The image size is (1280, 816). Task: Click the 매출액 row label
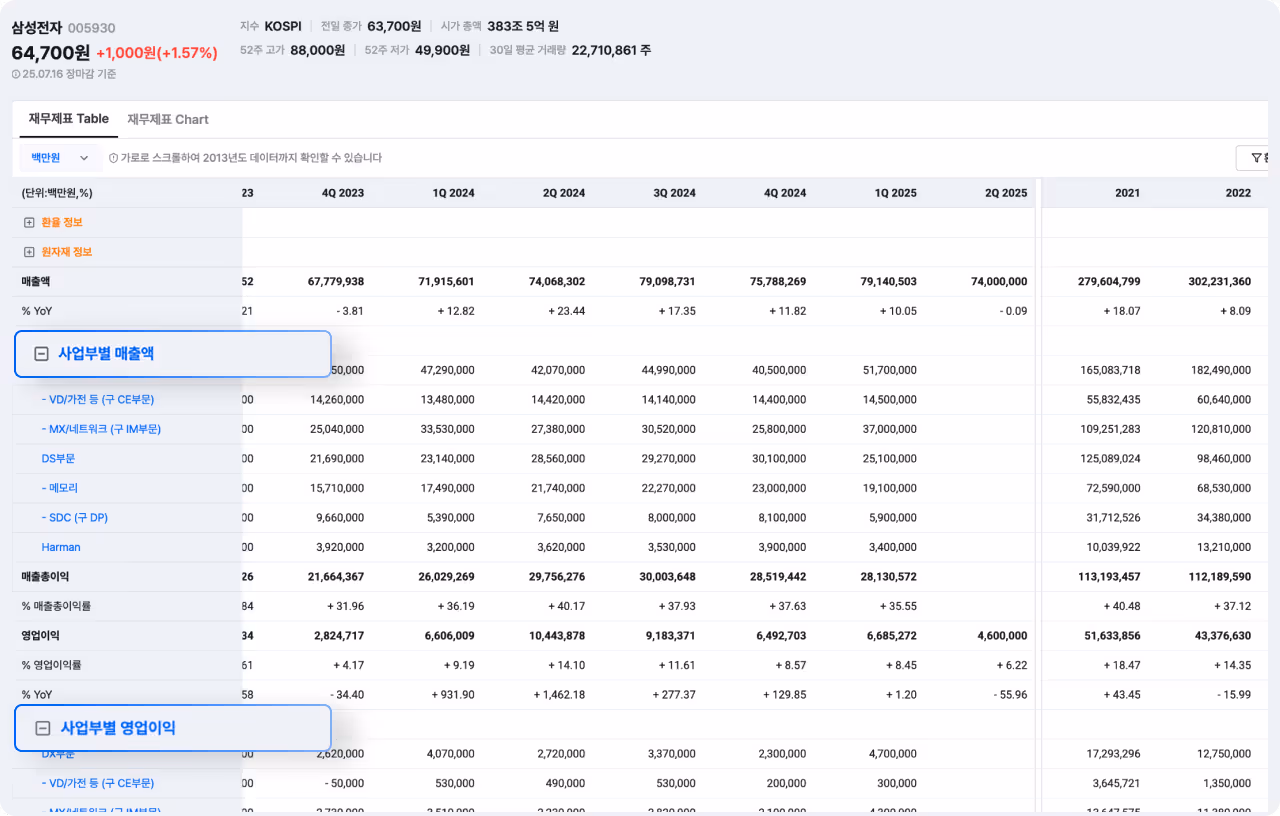click(x=36, y=281)
